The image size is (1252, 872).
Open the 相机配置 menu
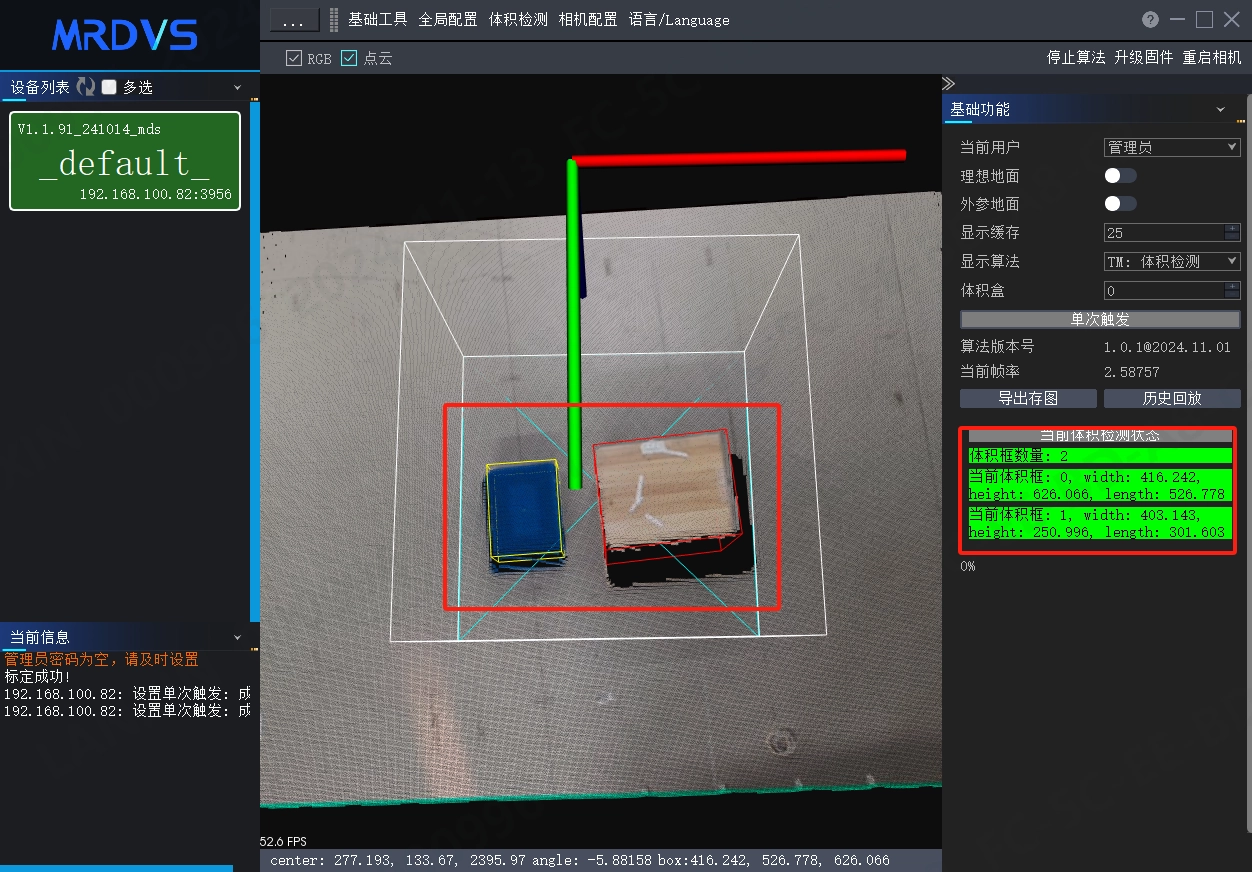click(588, 20)
